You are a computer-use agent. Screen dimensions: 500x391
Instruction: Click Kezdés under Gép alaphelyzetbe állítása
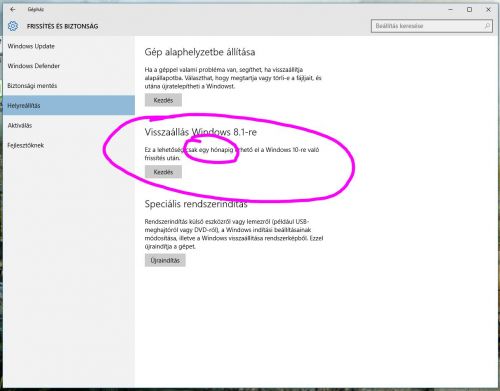pos(163,100)
